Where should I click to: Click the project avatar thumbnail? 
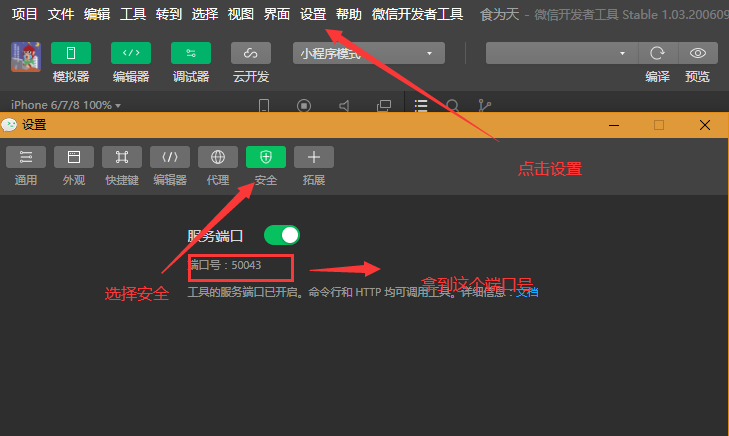click(26, 57)
